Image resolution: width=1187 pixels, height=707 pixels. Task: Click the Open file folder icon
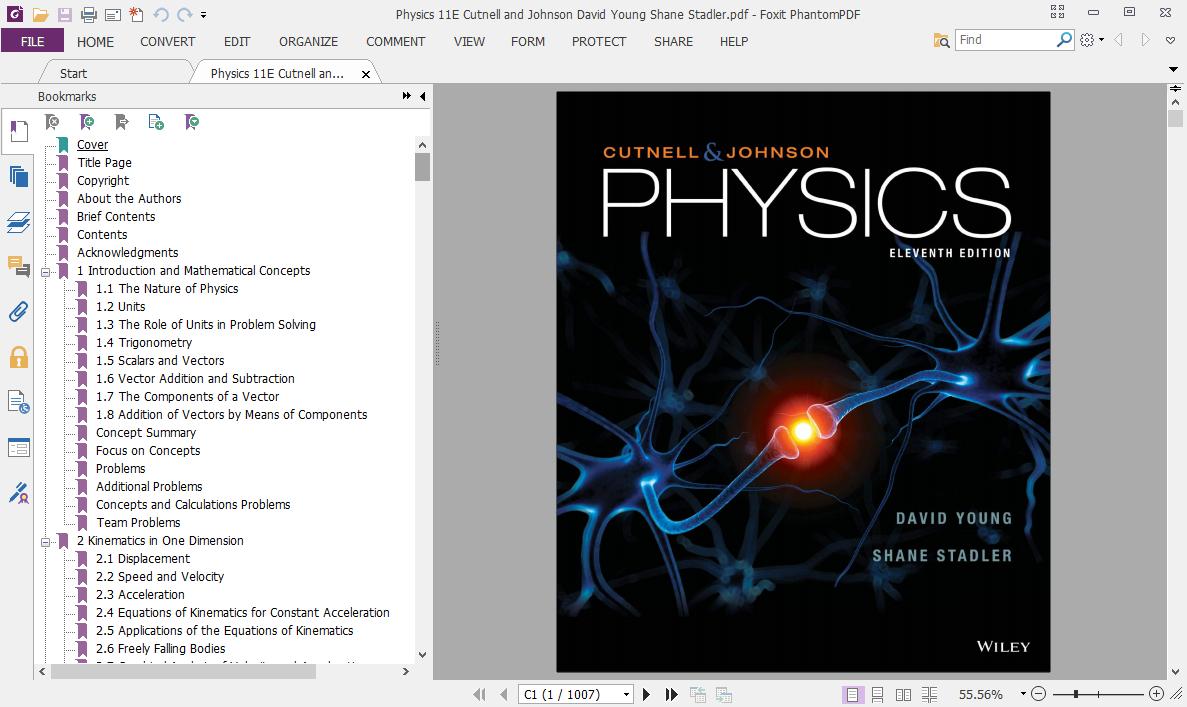click(40, 14)
